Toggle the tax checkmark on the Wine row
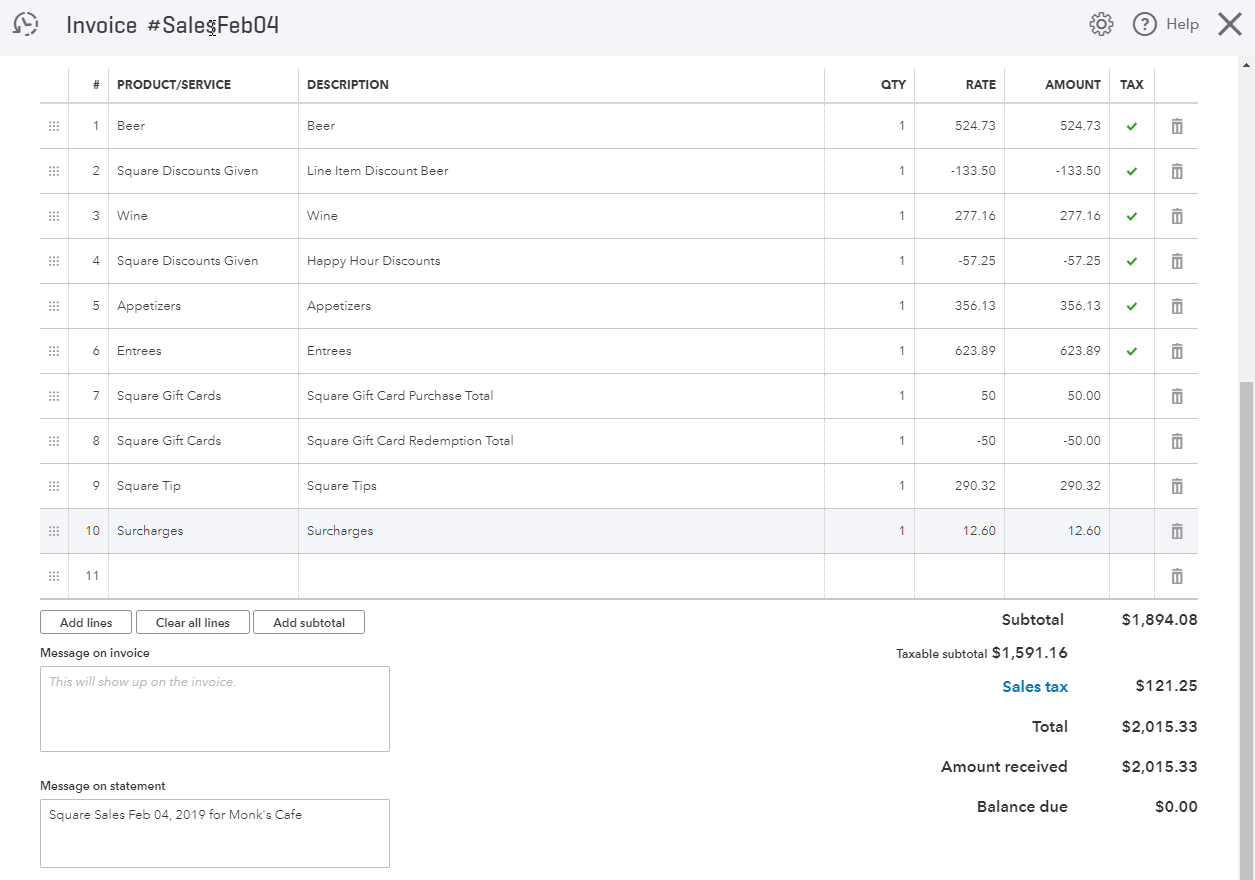The width and height of the screenshot is (1255, 880). [1132, 216]
